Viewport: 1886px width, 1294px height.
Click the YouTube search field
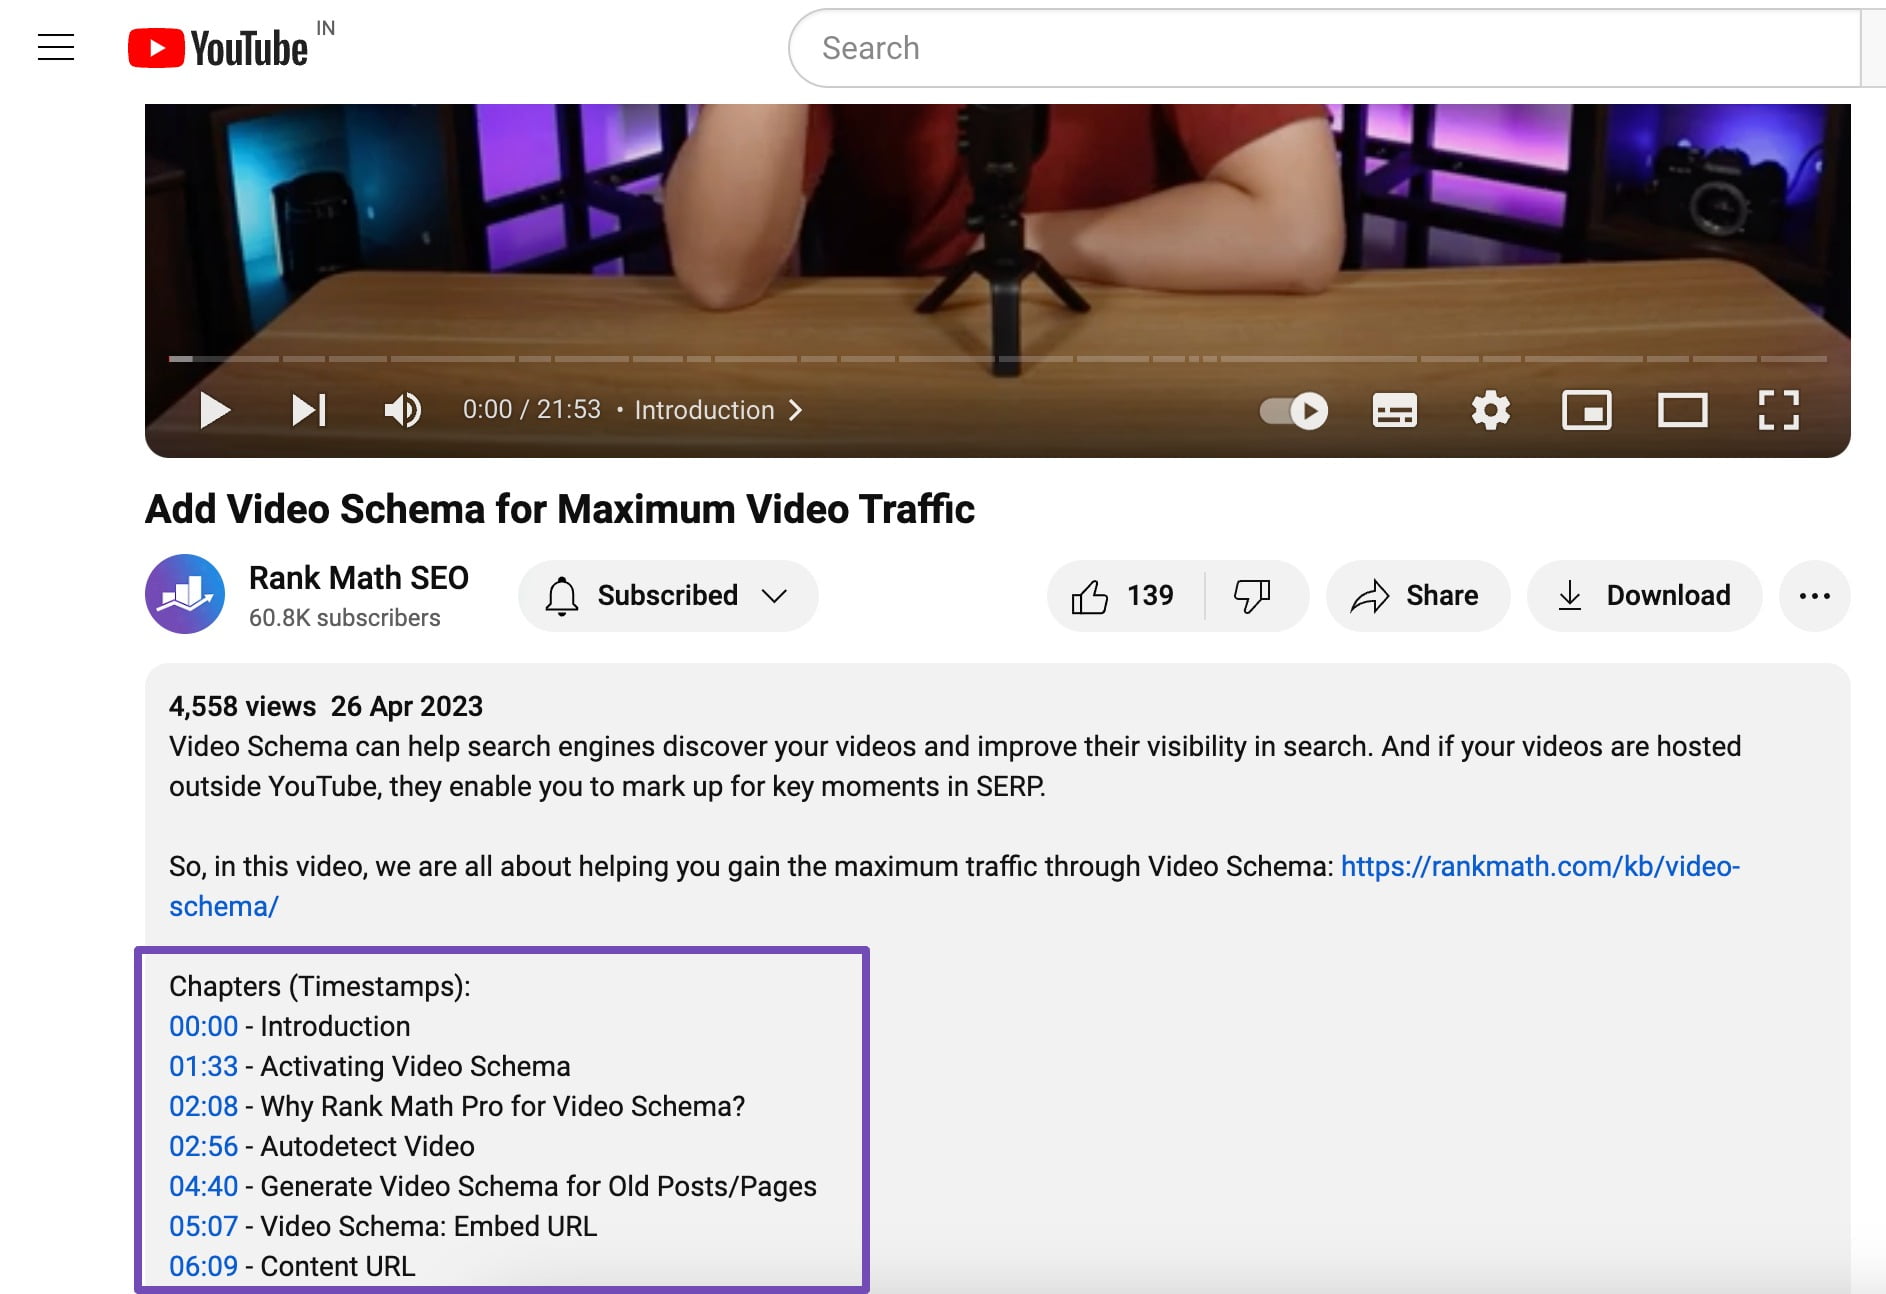pos(1320,48)
